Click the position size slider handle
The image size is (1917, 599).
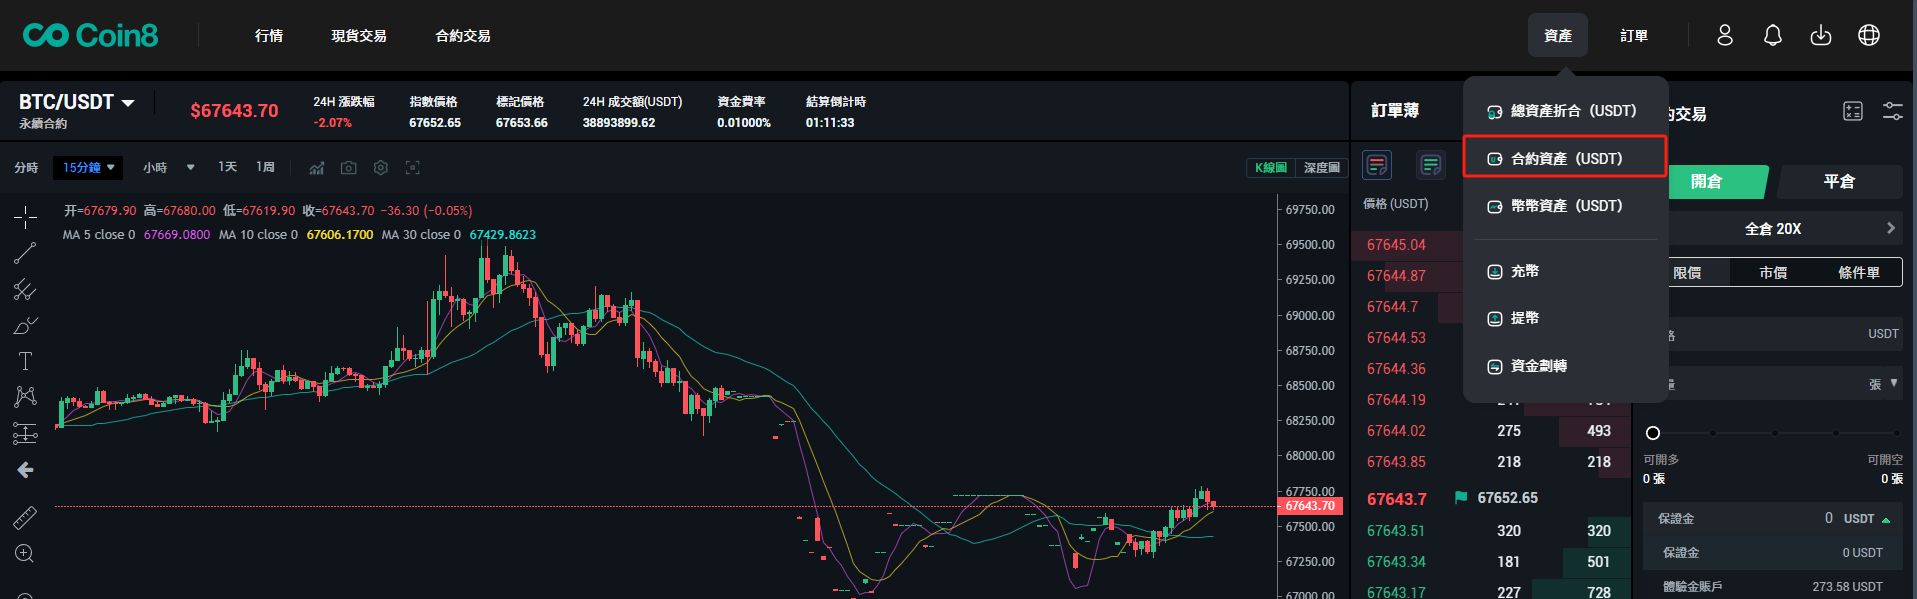tap(1653, 433)
